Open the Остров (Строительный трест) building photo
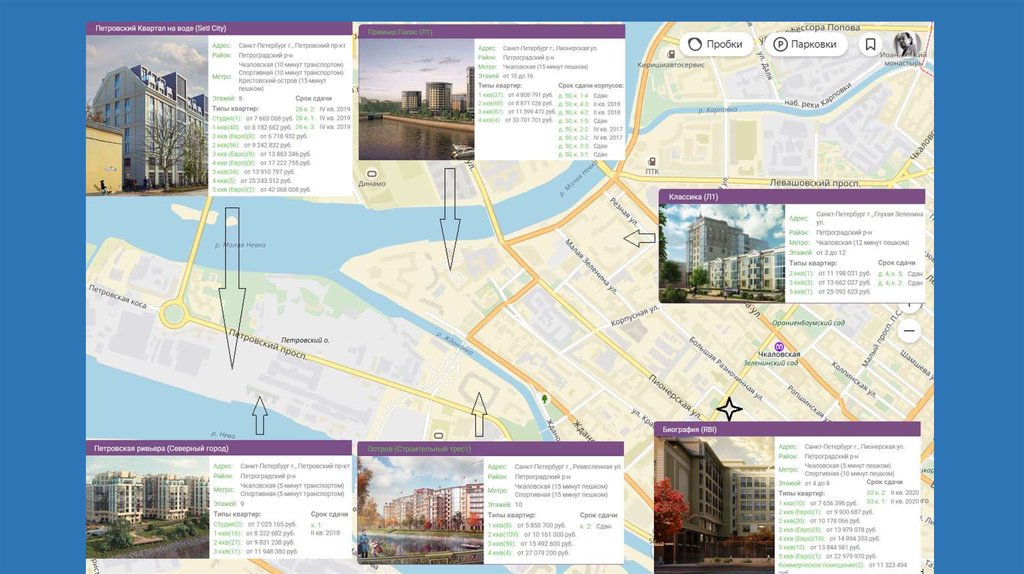Viewport: 1024px width, 574px height. coord(420,509)
